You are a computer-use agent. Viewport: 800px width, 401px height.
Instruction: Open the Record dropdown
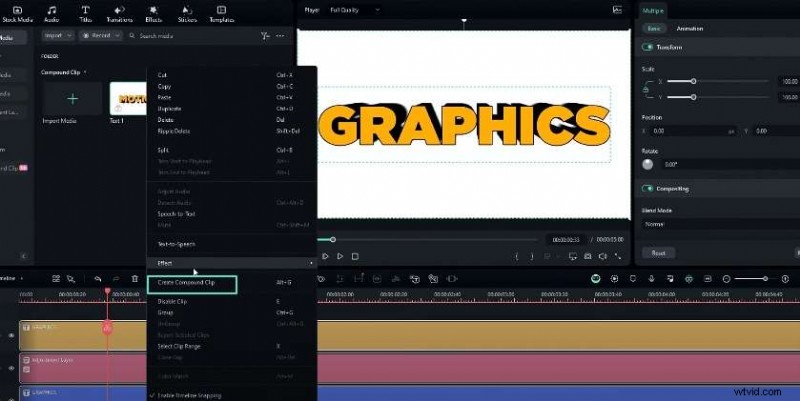pos(101,36)
